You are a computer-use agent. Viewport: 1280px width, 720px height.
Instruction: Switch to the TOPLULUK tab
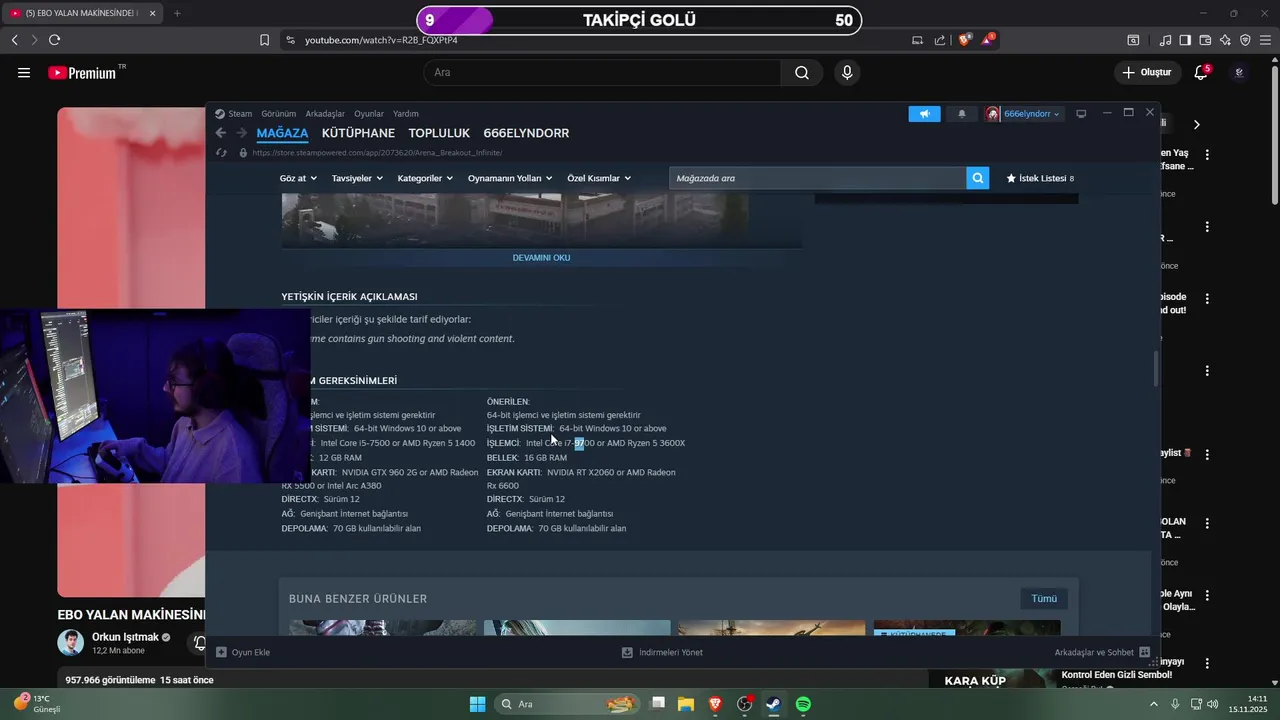click(439, 133)
